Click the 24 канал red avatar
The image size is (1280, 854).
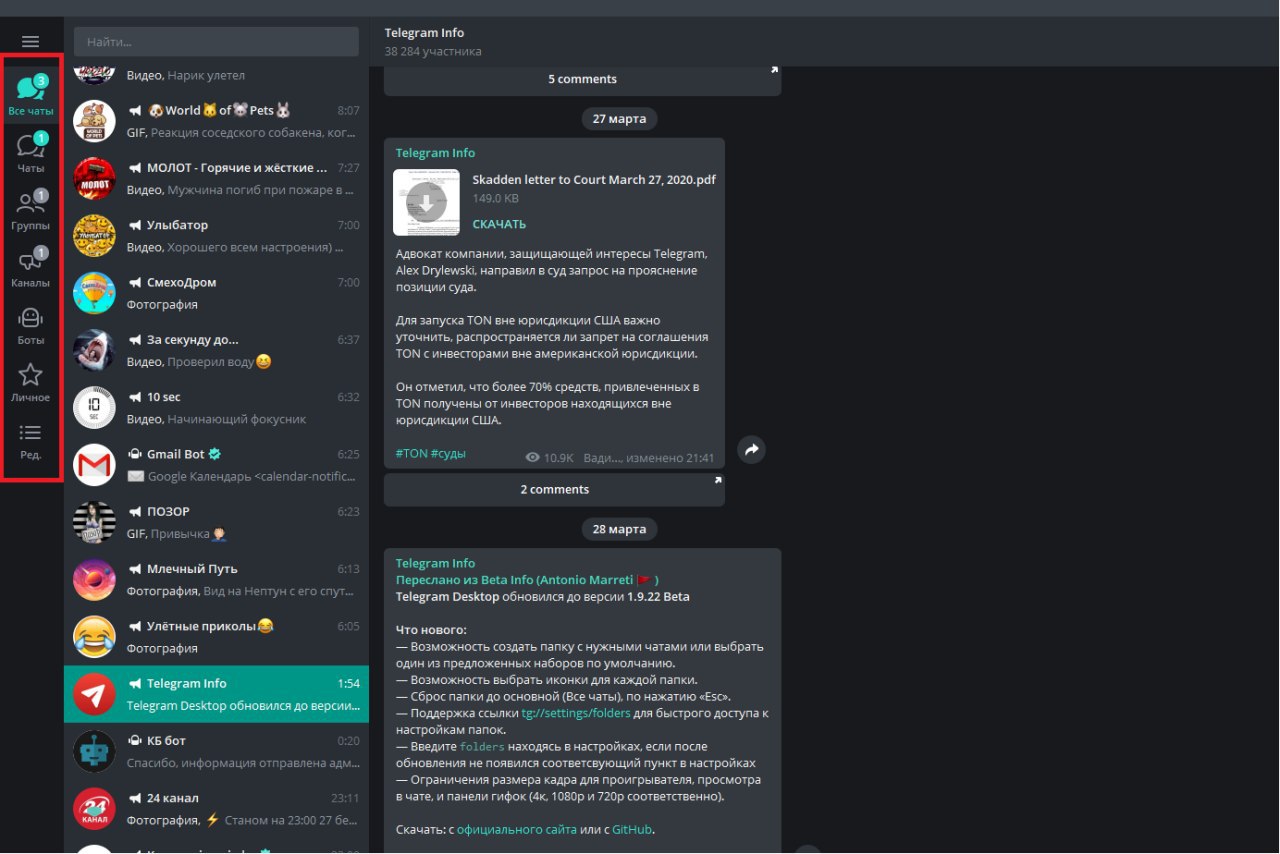(x=95, y=808)
